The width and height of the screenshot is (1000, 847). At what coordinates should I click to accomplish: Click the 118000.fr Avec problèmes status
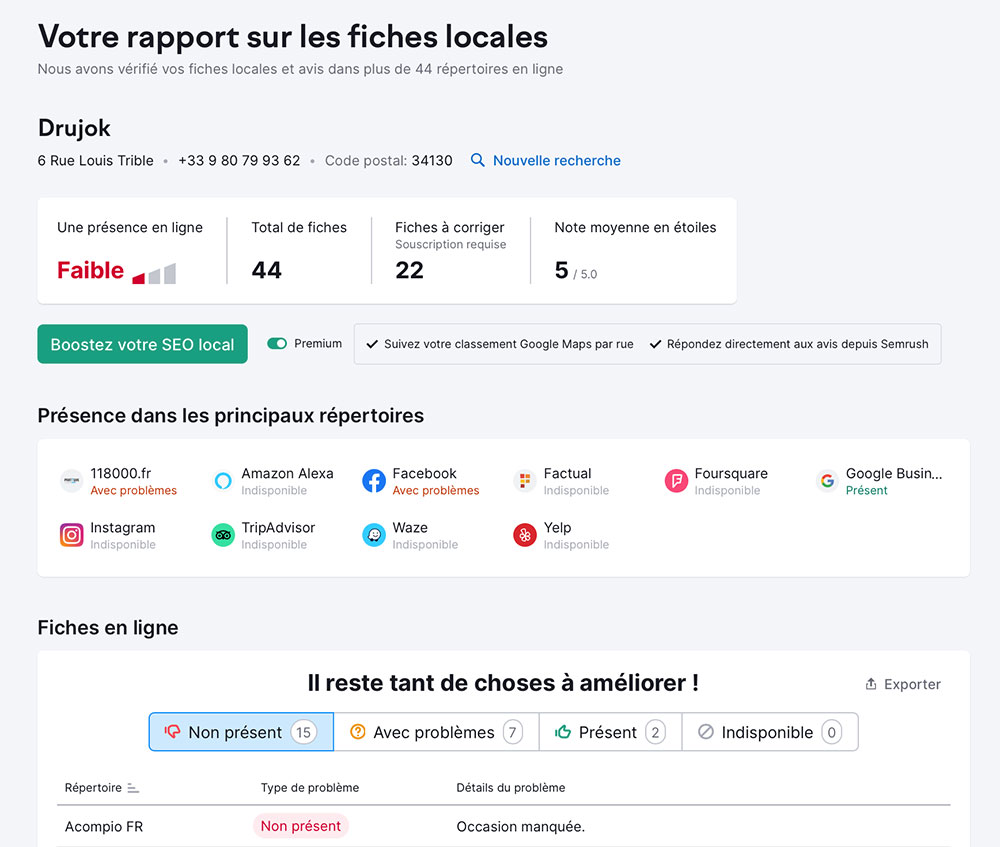click(x=133, y=490)
